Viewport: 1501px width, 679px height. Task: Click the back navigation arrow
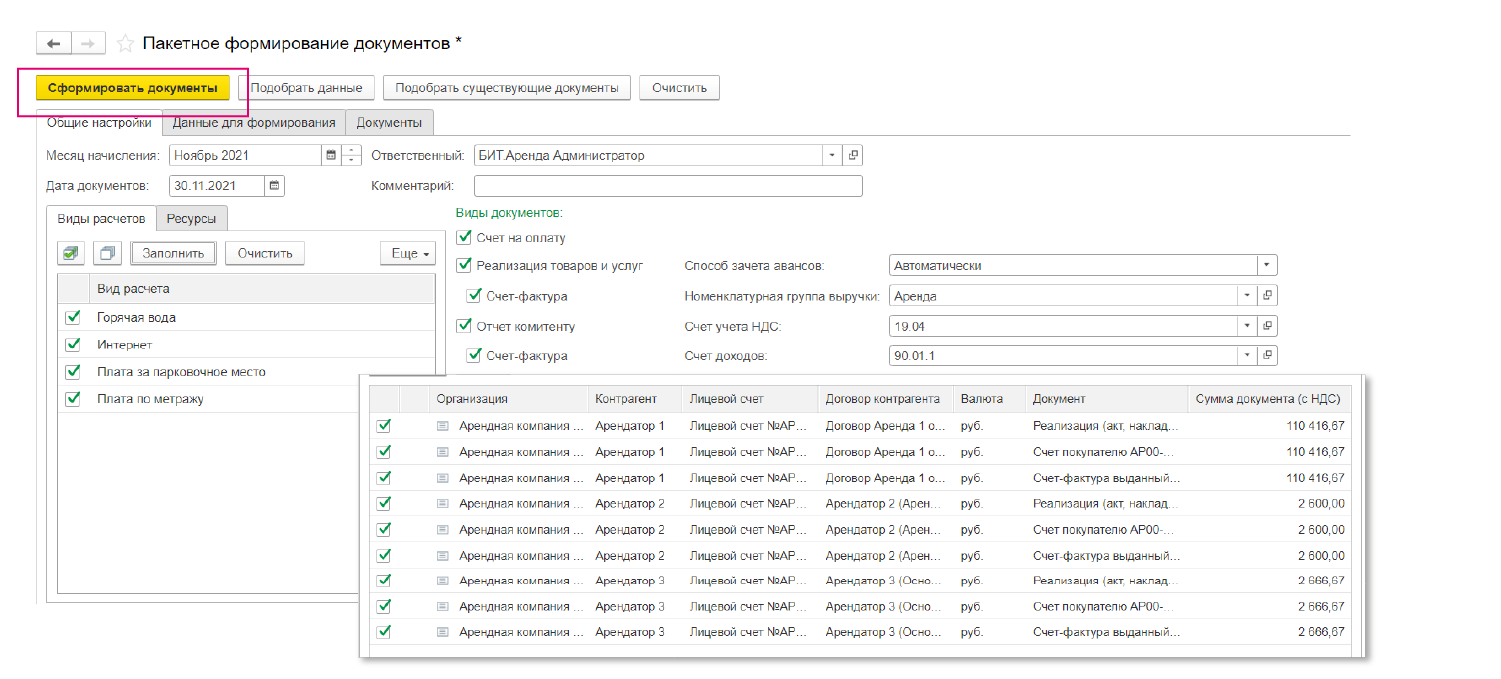tap(53, 43)
